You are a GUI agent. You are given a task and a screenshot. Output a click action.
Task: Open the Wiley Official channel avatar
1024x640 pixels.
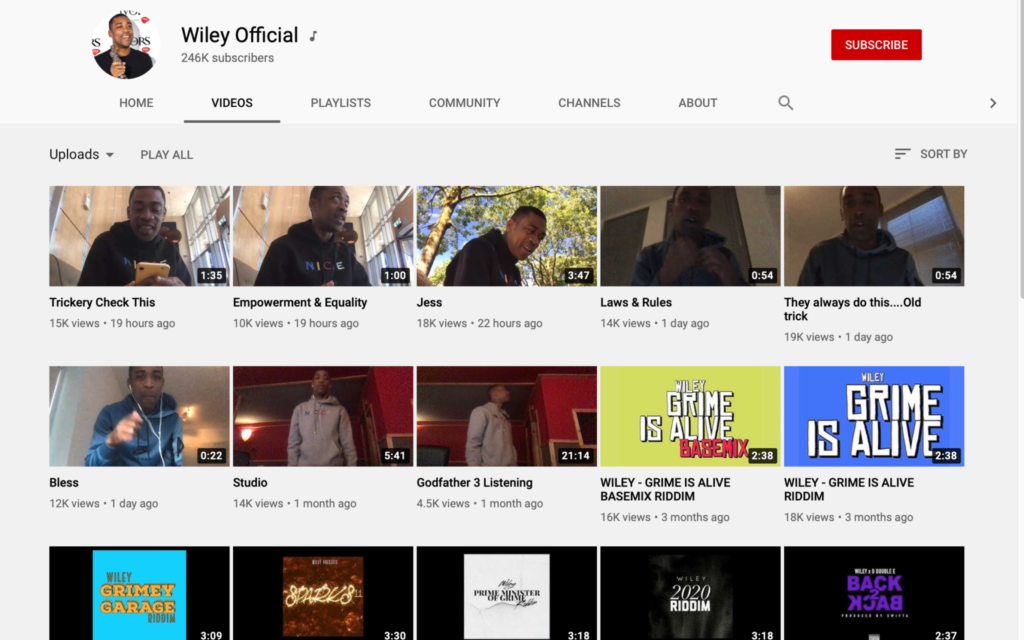[125, 44]
